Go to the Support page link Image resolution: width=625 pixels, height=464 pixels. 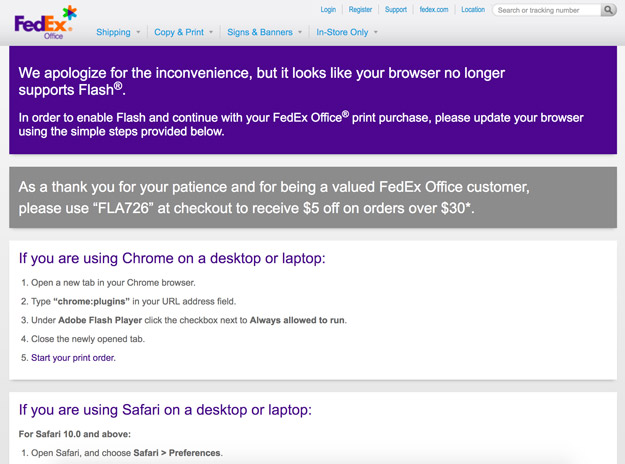(x=396, y=10)
